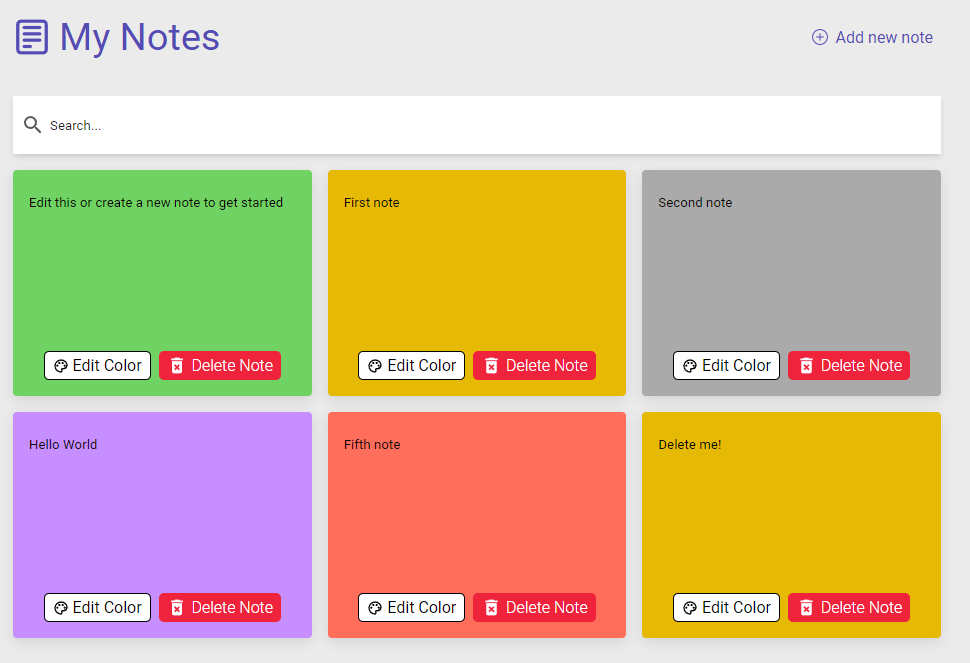
Task: Click trash icon on the Fifth note card
Action: point(491,608)
